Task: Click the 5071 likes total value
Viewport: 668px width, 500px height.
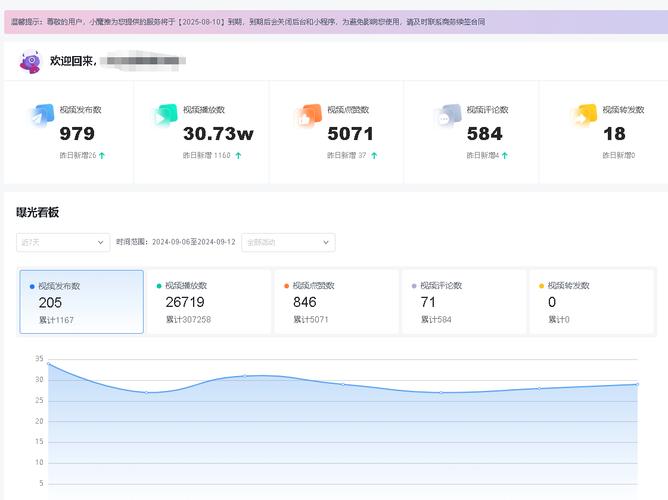Action: coord(350,134)
